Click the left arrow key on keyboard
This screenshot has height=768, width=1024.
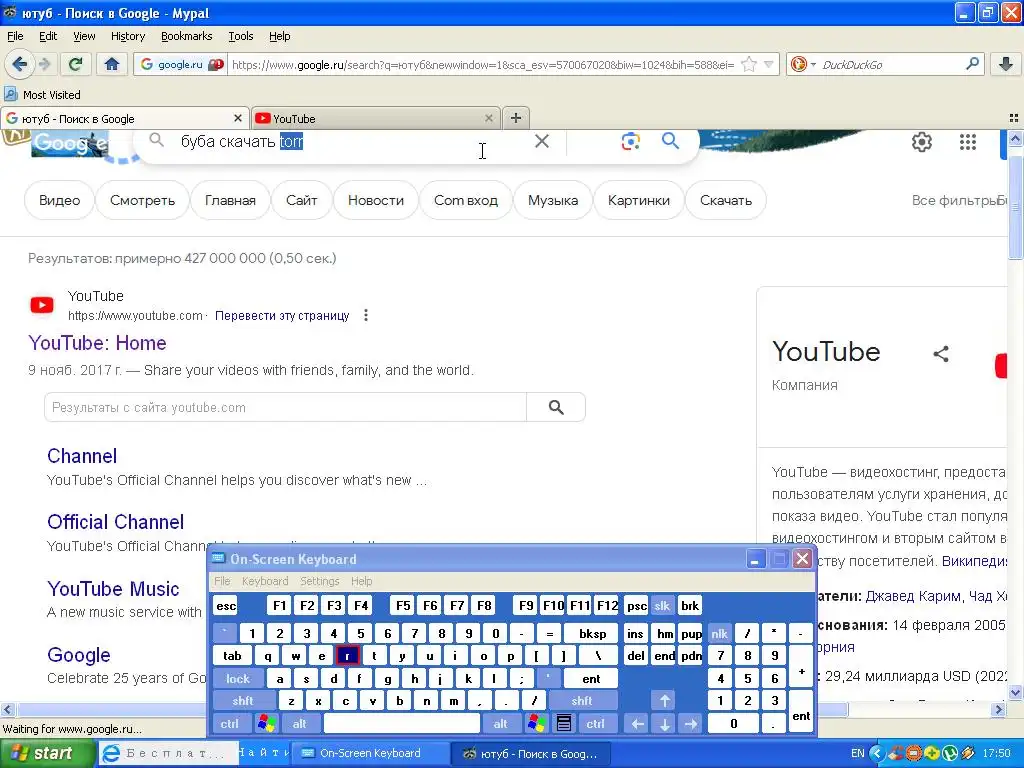[637, 724]
